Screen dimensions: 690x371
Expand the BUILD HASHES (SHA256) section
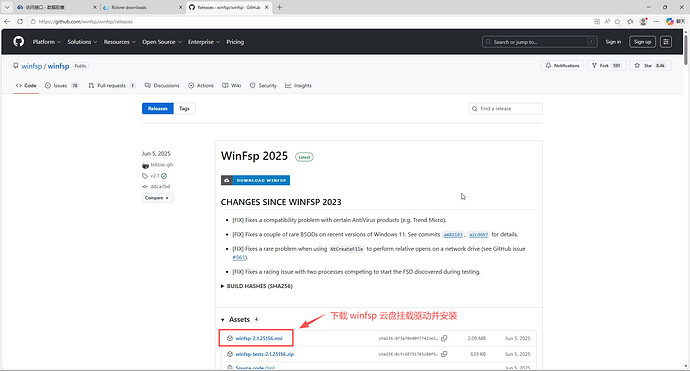coord(257,286)
